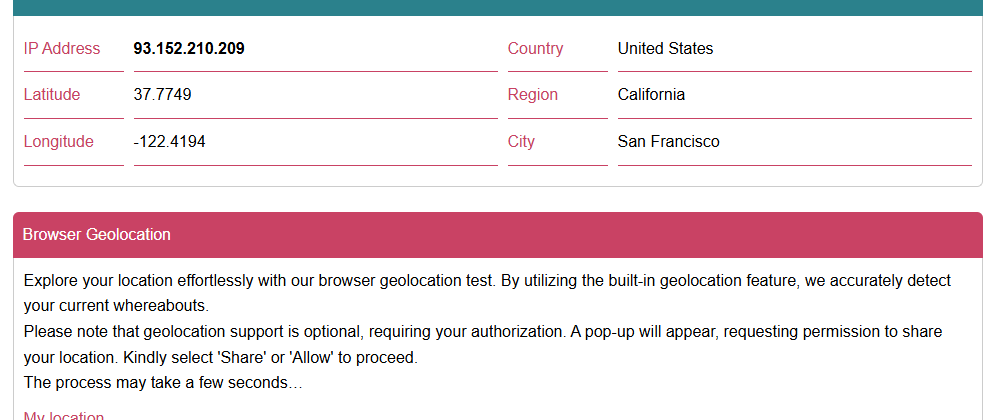
Task: Click the IP value 93.152.210.209
Action: (189, 49)
